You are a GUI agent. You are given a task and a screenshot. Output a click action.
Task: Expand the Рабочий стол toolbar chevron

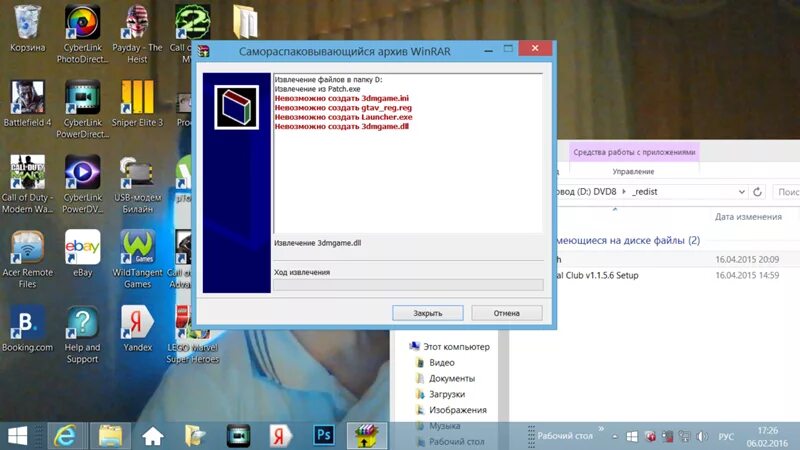(x=601, y=430)
